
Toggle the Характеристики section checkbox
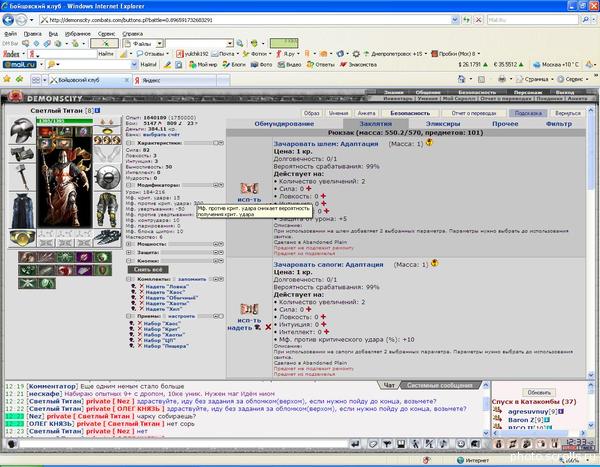pyautogui.click(x=129, y=143)
